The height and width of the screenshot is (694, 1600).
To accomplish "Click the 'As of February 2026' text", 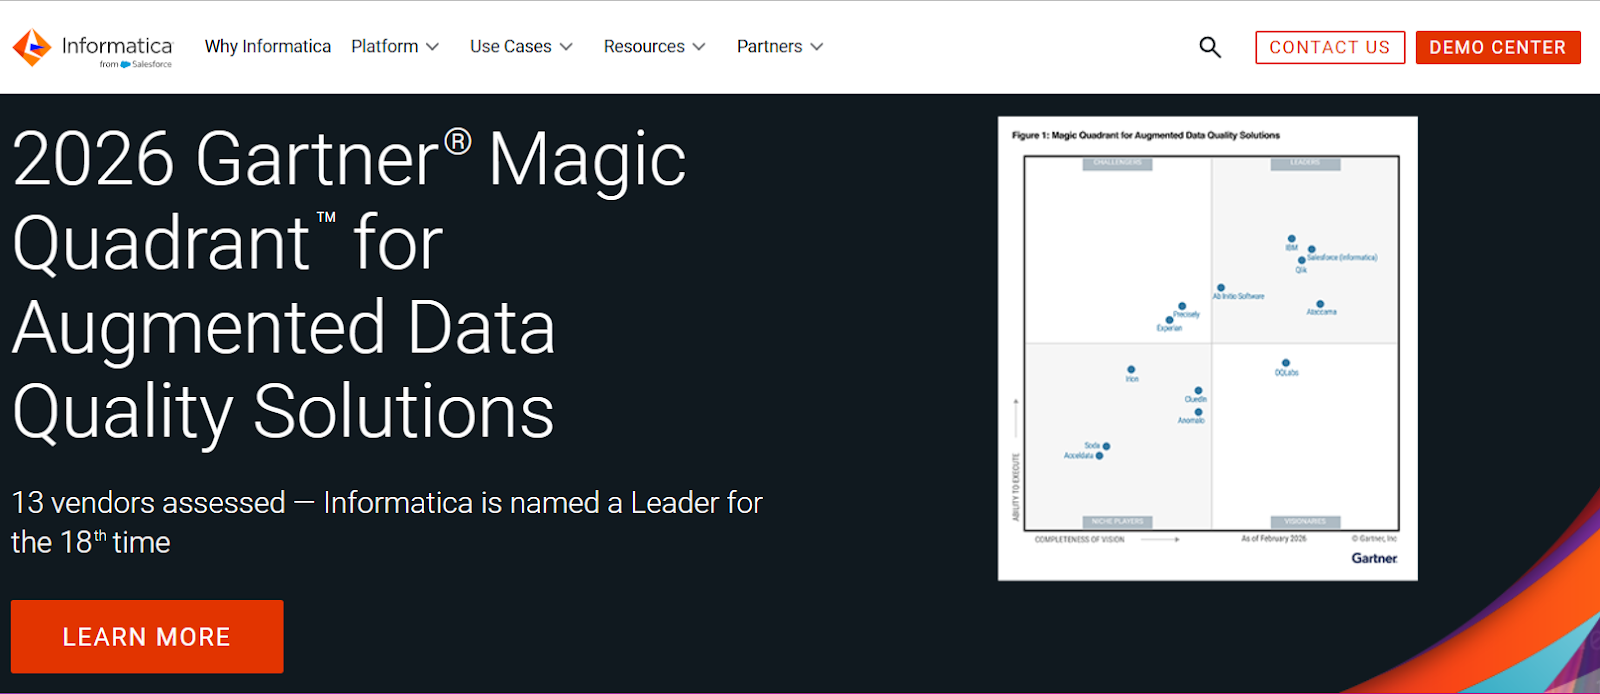I will pyautogui.click(x=1274, y=539).
